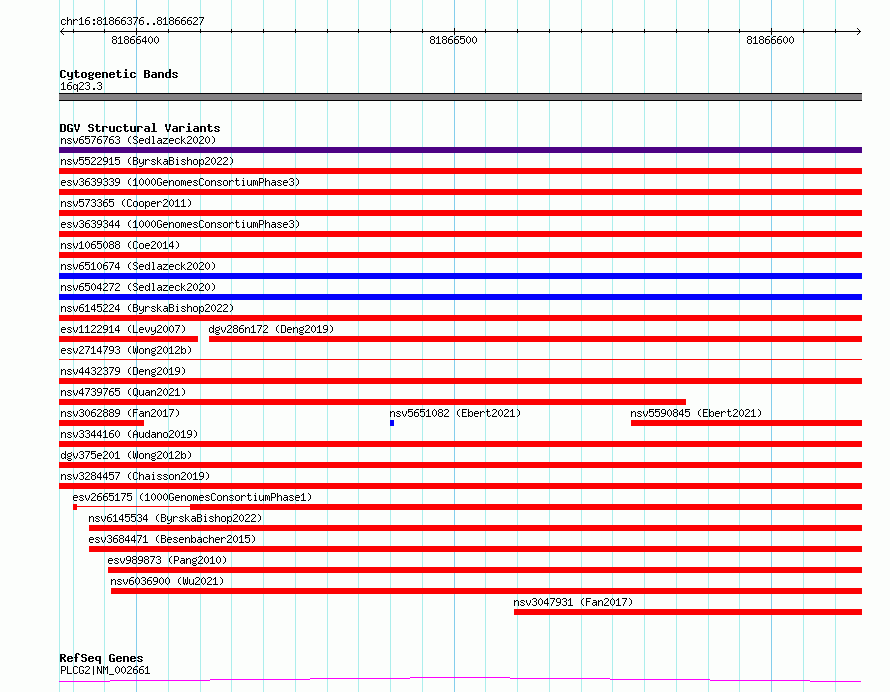Viewport: 890px width, 692px height.
Task: Click the 81866400 ruler position
Action: tap(136, 40)
